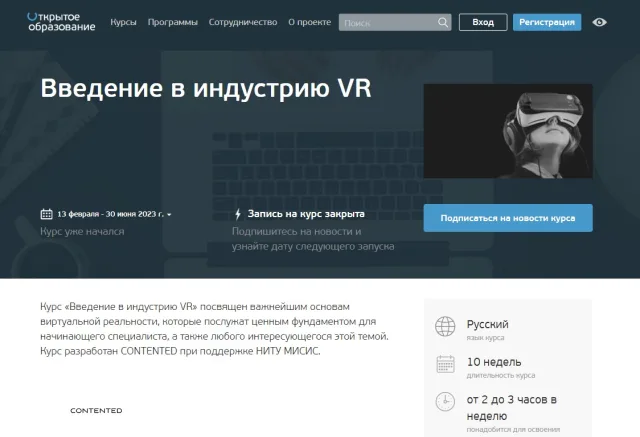Click the search magnifier icon
This screenshot has height=437, width=640.
click(443, 22)
